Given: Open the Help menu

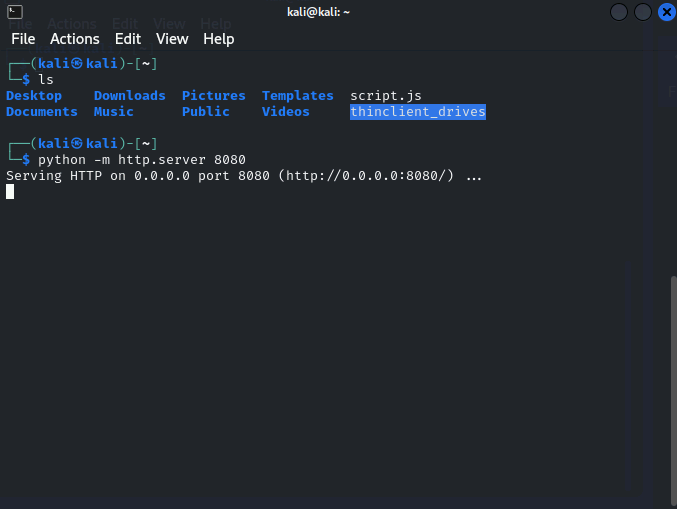Looking at the screenshot, I should point(218,39).
